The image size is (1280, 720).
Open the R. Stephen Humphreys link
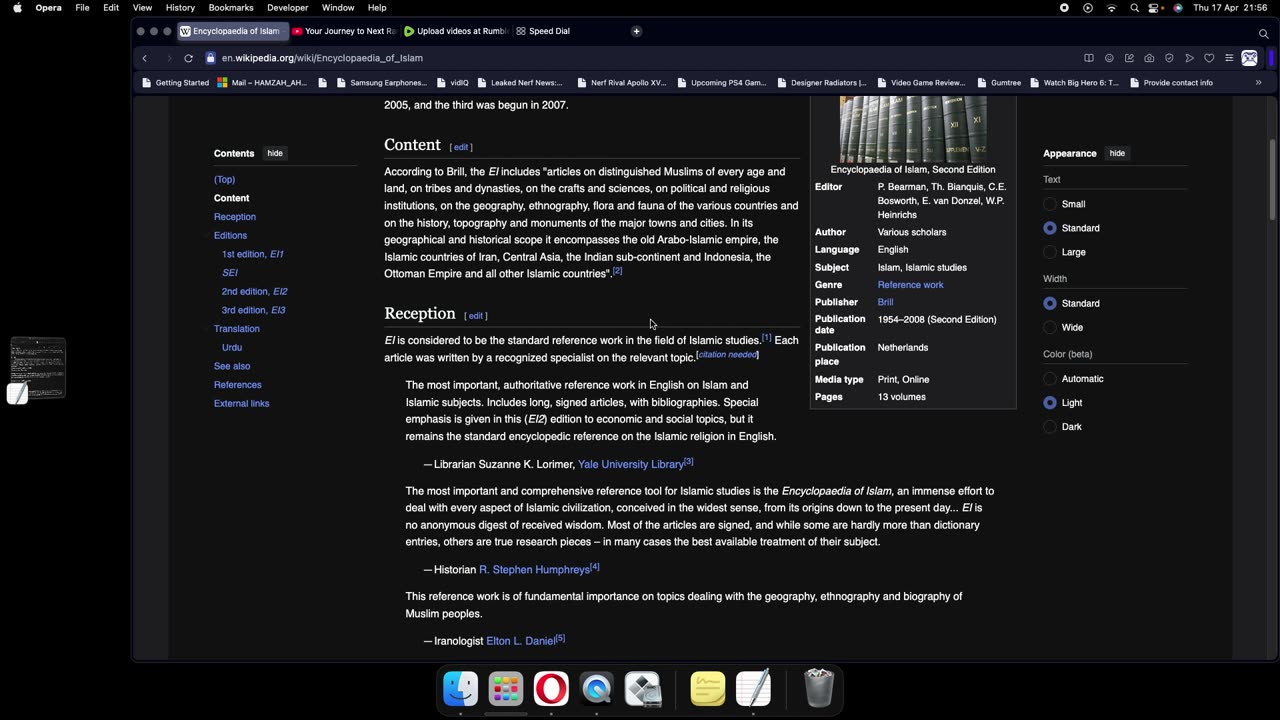pos(534,570)
